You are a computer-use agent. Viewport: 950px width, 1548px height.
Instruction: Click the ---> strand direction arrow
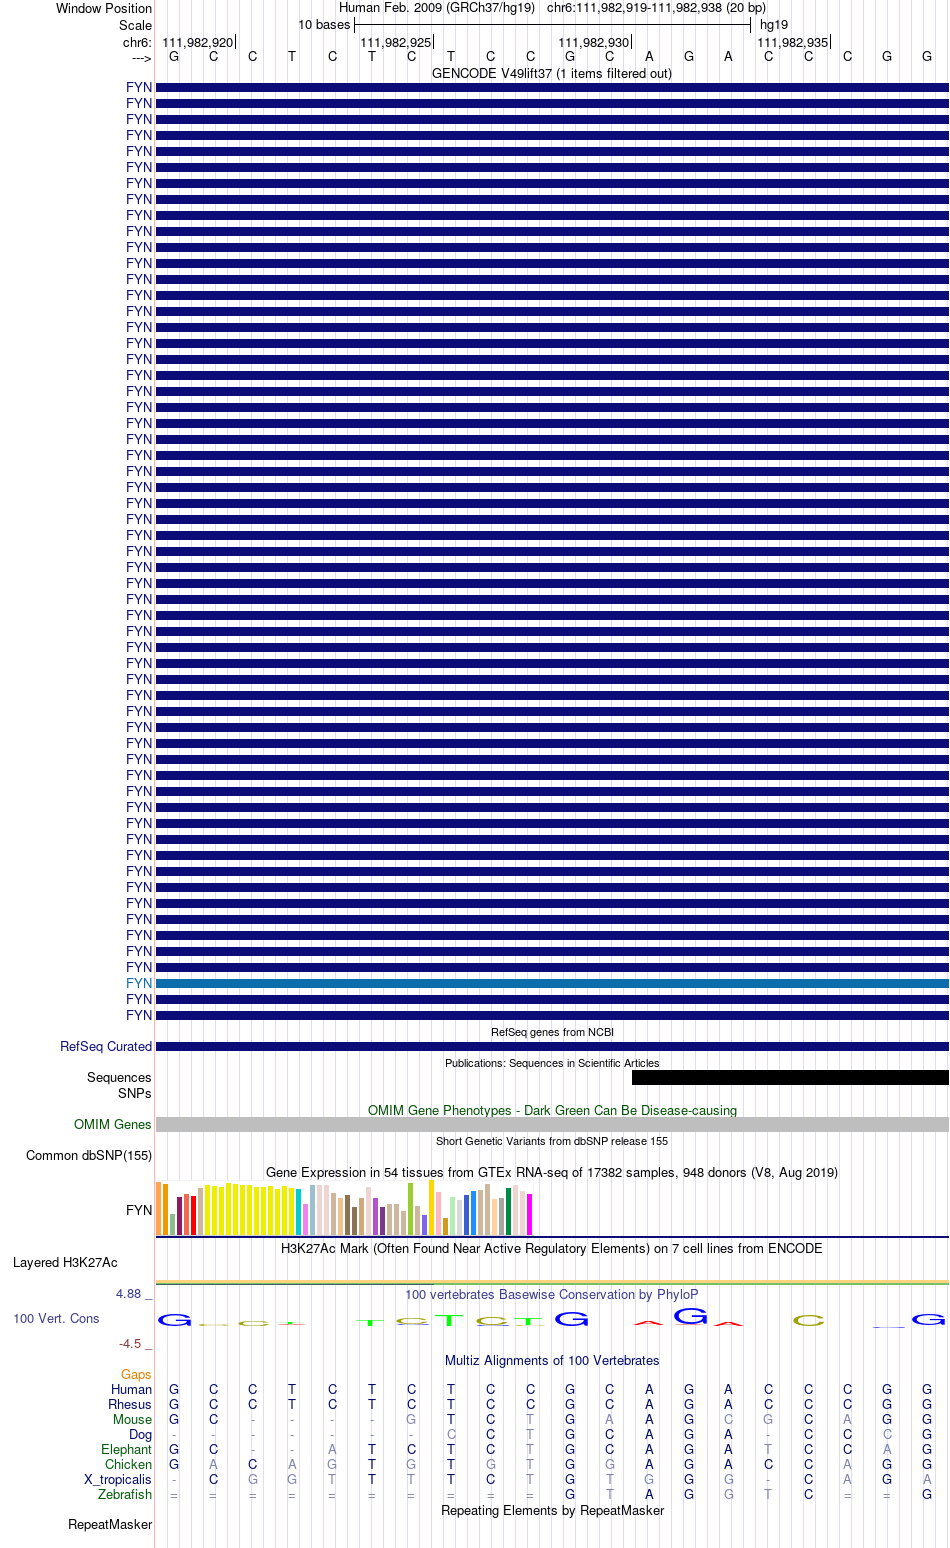[x=141, y=58]
